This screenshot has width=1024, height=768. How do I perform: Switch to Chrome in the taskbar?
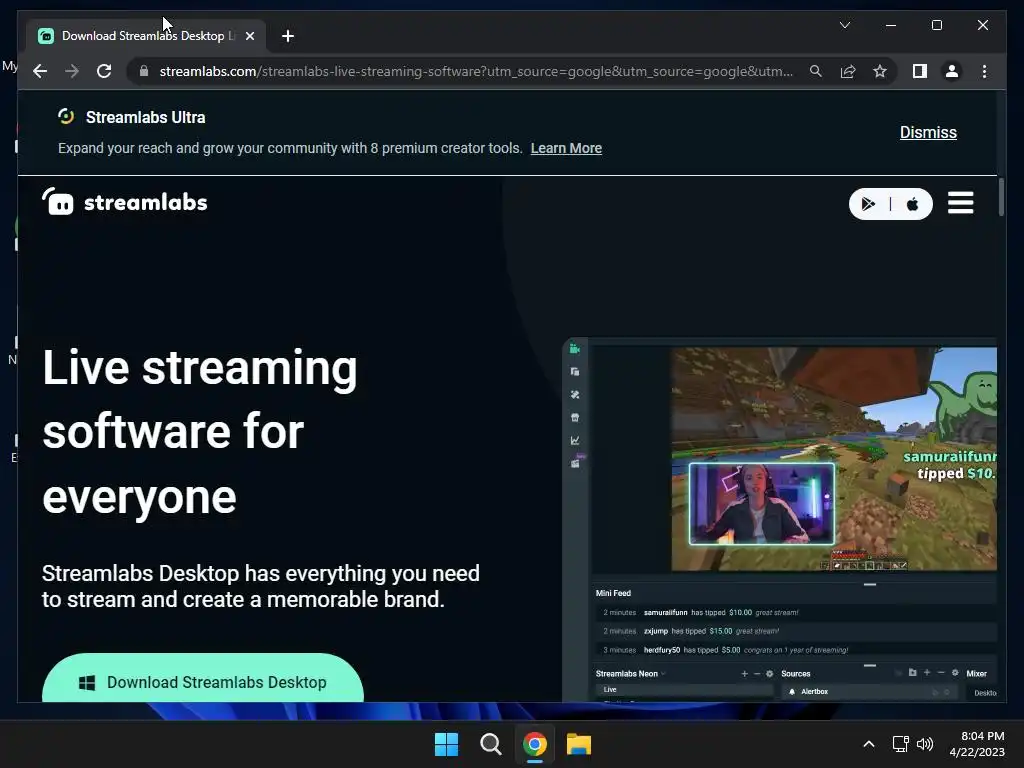(535, 744)
